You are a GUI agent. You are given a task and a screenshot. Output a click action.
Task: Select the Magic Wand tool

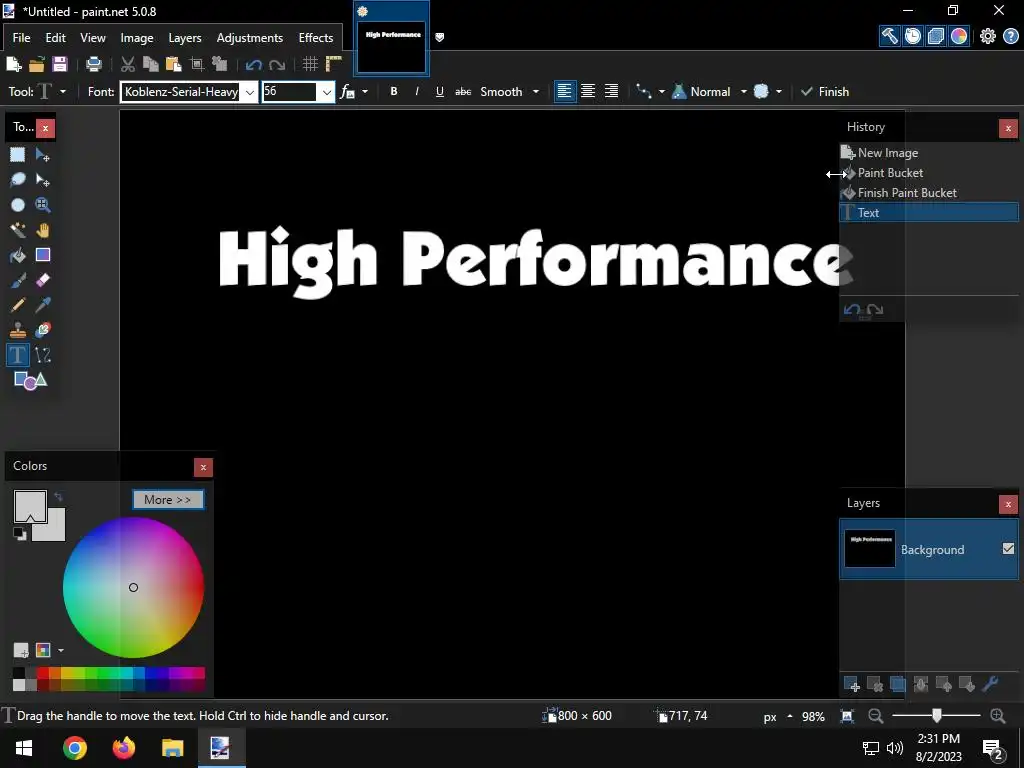pyautogui.click(x=18, y=230)
